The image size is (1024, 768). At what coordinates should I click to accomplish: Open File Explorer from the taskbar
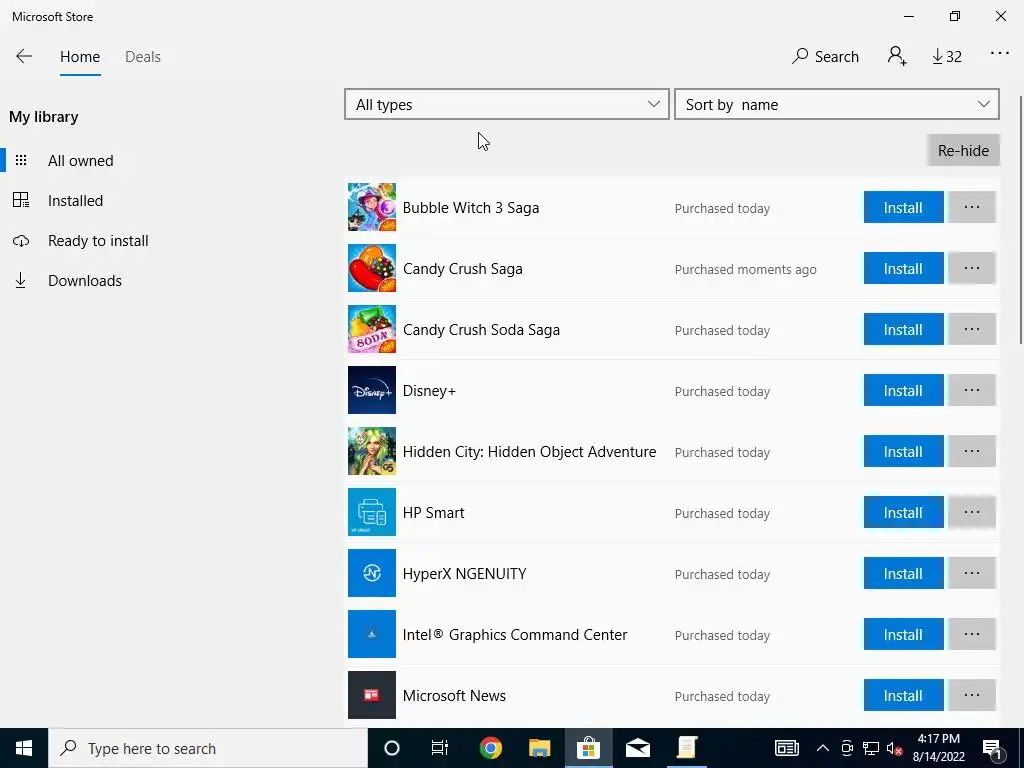tap(539, 748)
